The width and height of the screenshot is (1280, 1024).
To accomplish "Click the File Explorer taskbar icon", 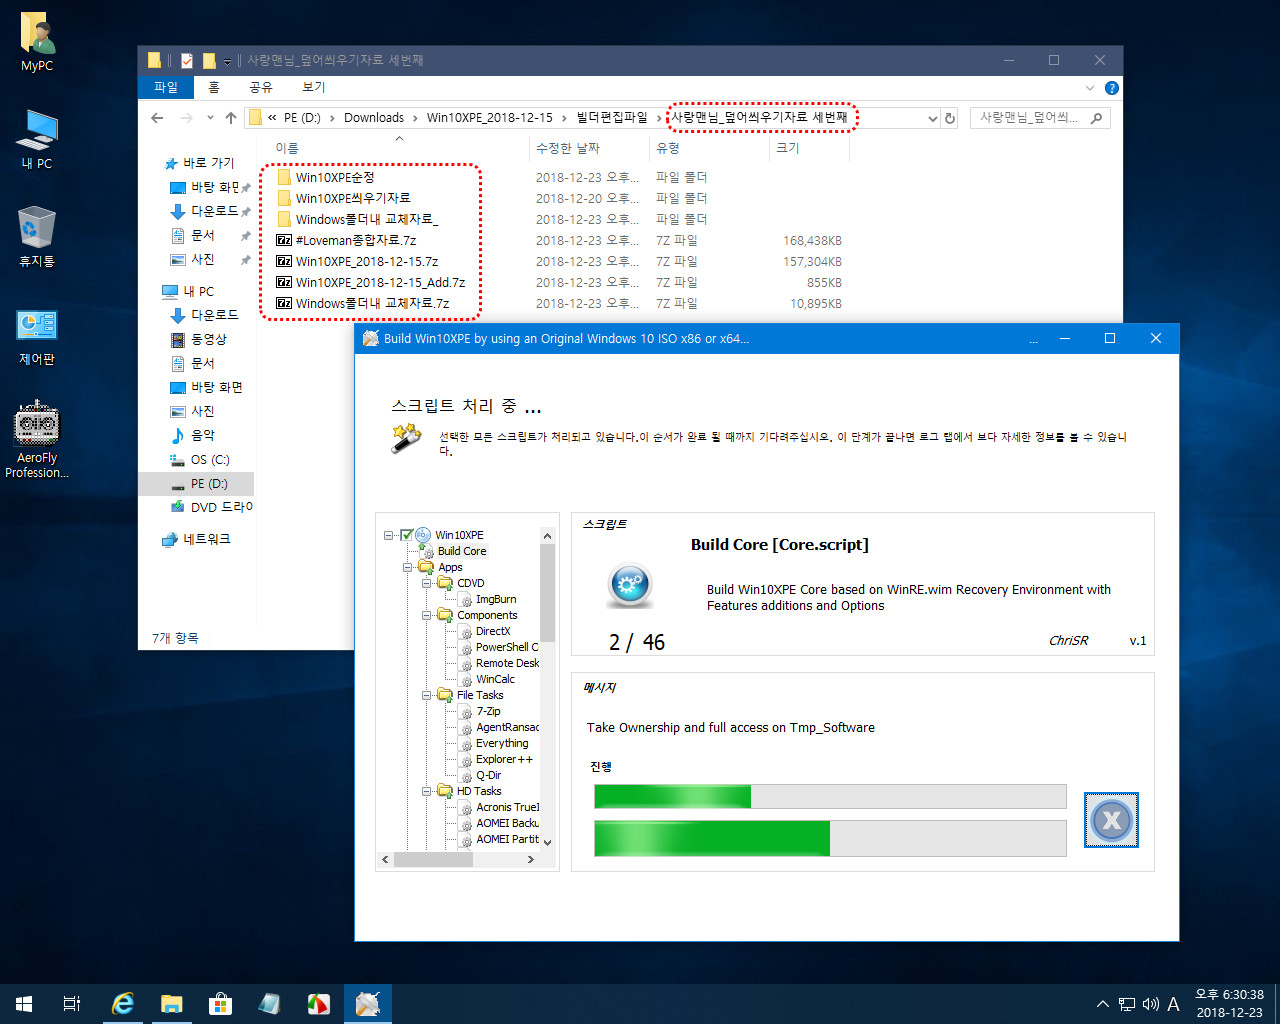I will (172, 1004).
